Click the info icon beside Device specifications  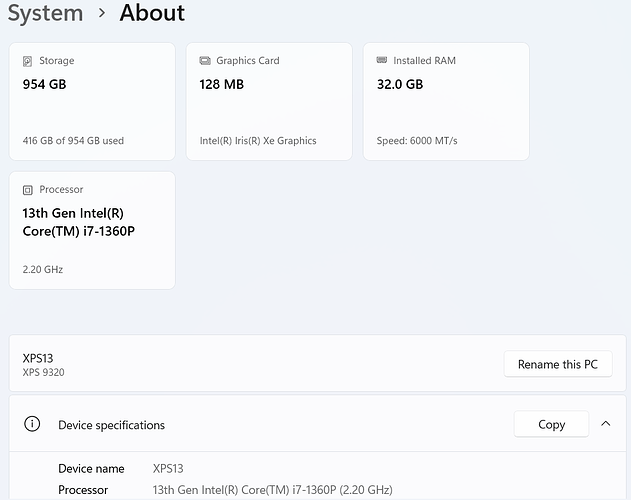point(32,424)
